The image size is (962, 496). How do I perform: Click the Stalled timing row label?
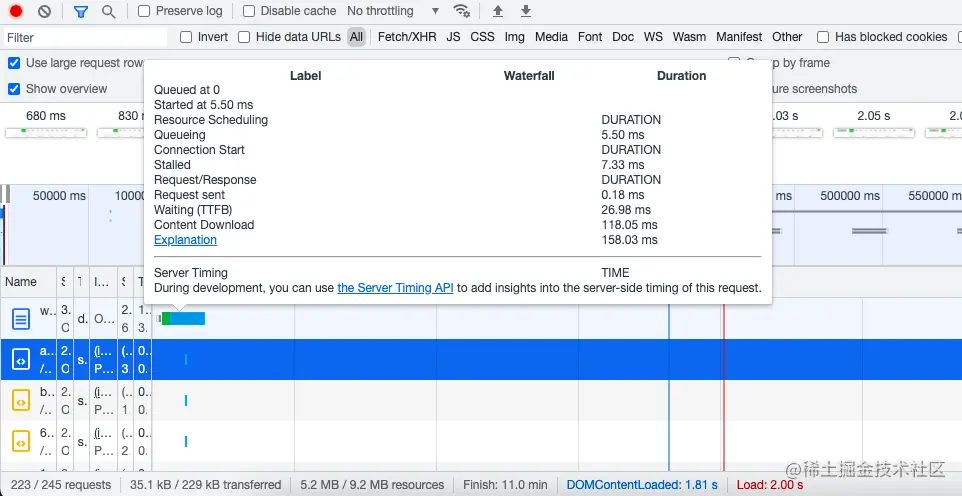point(172,165)
